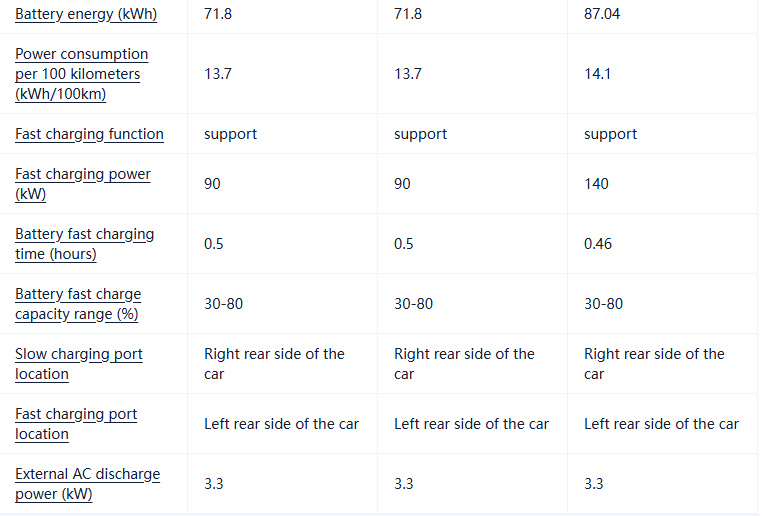
Task: Click the first model's 71.8 battery energy cell
Action: pyautogui.click(x=218, y=15)
